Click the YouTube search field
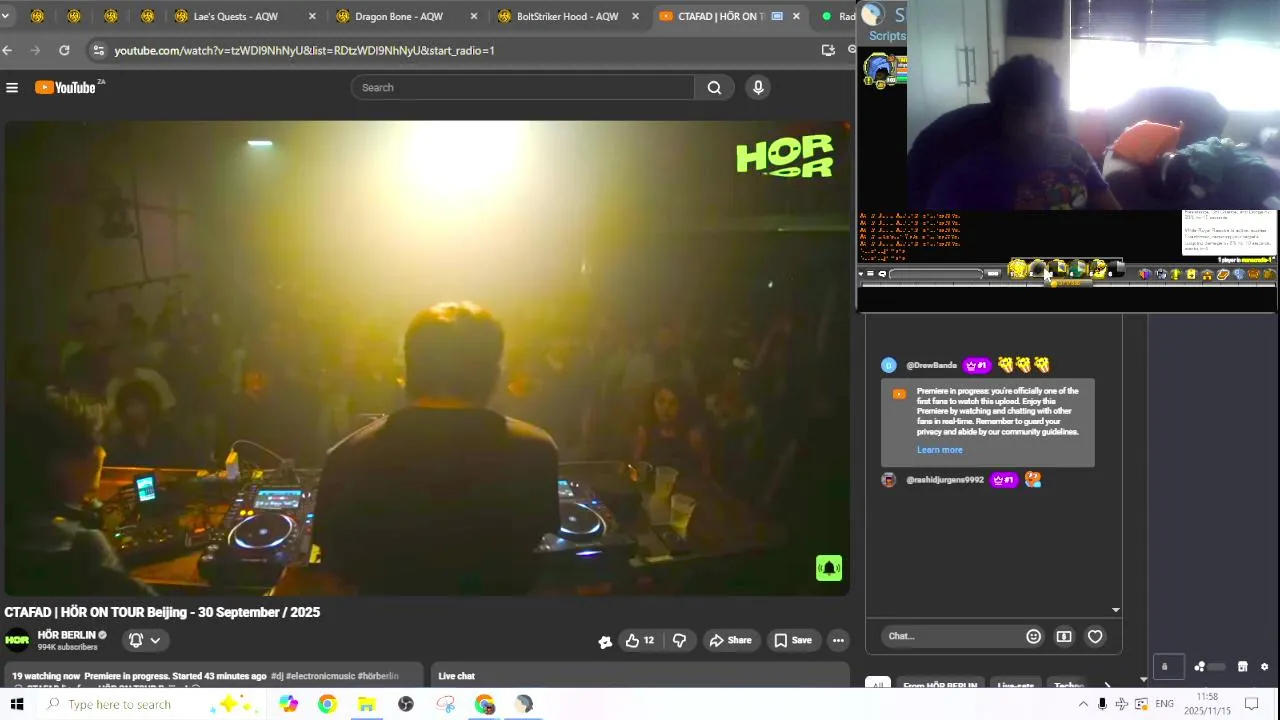 point(522,88)
